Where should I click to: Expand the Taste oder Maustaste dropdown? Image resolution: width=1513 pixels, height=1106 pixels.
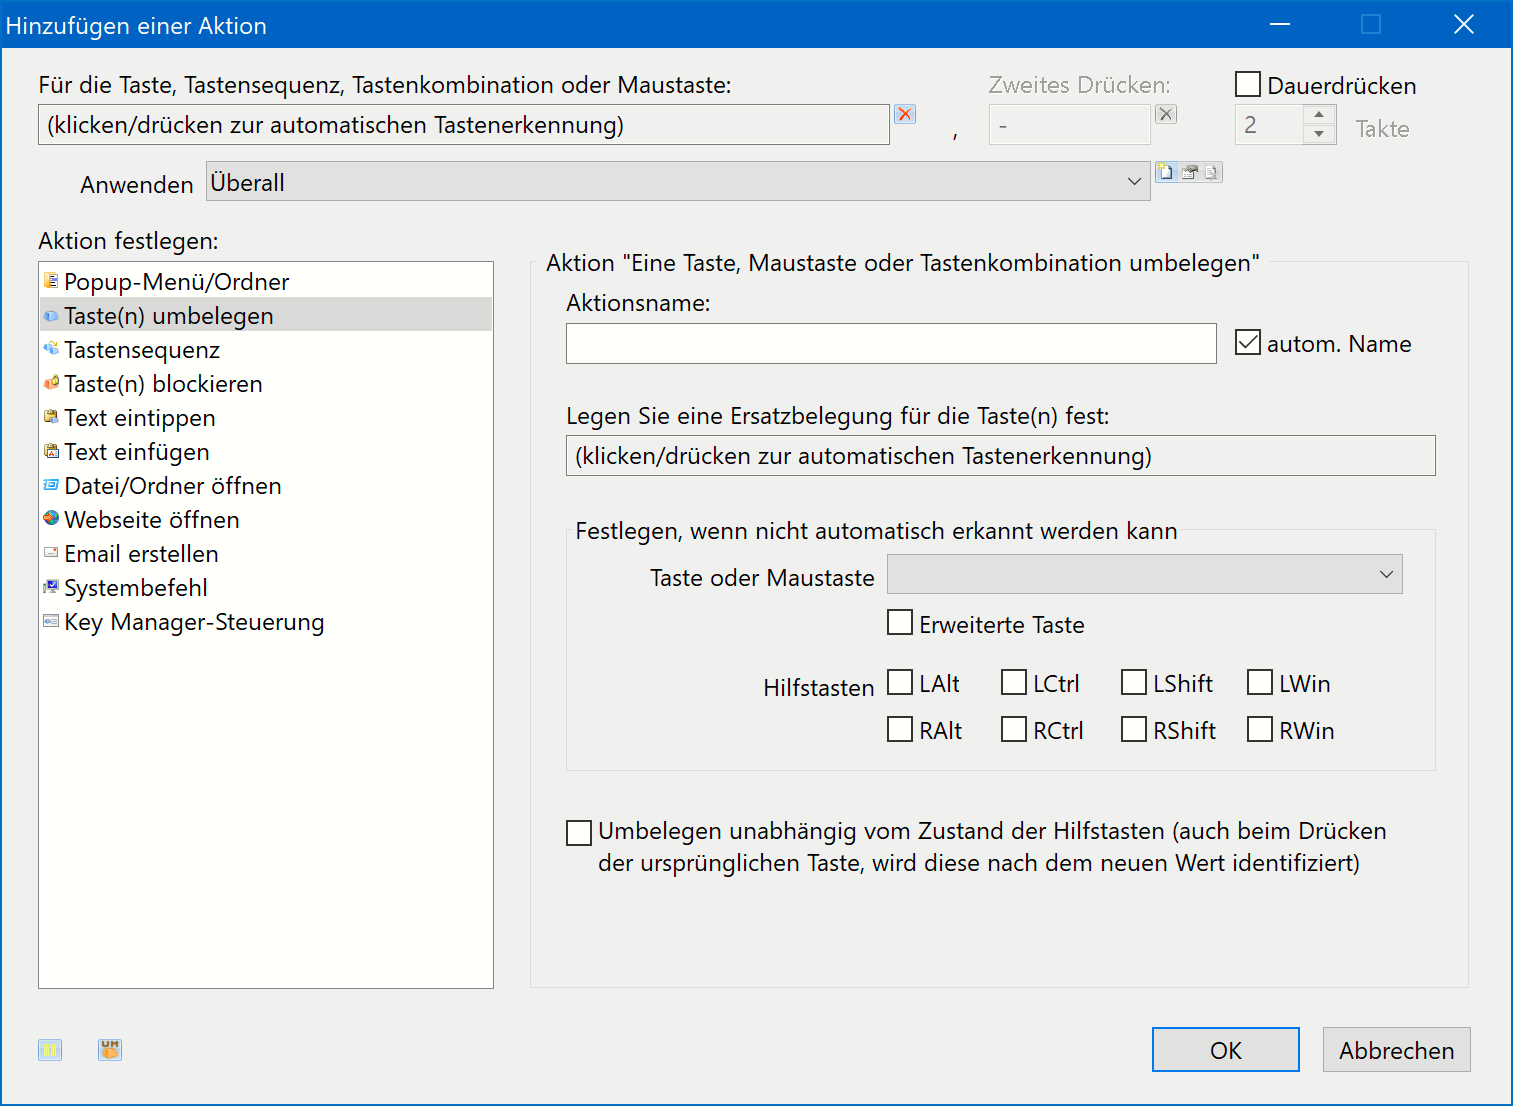click(1144, 575)
